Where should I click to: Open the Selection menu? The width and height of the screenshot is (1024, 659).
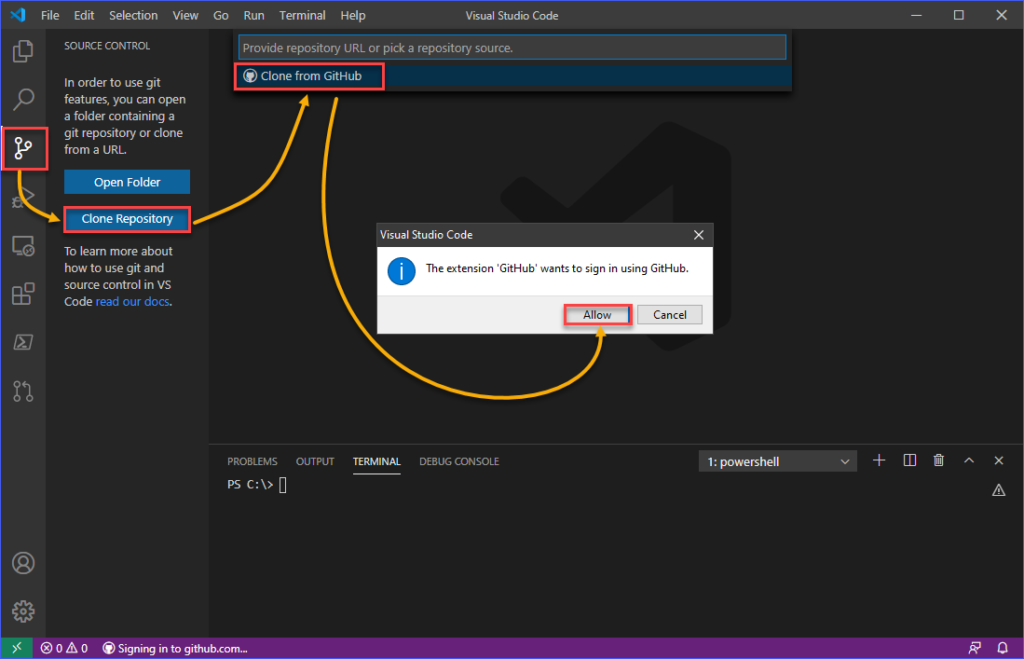133,15
